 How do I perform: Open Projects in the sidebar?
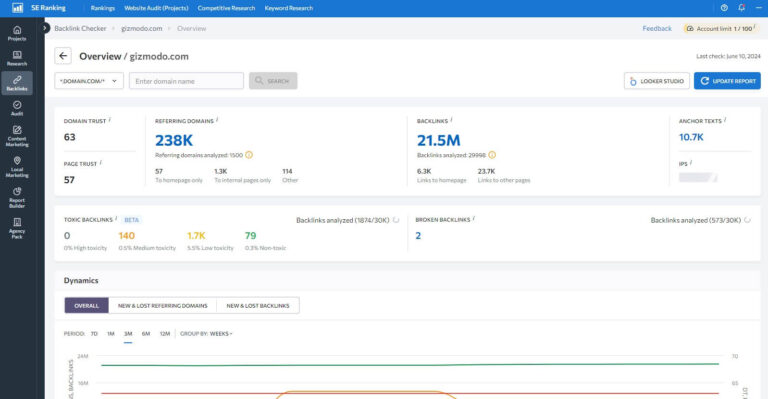[17, 33]
